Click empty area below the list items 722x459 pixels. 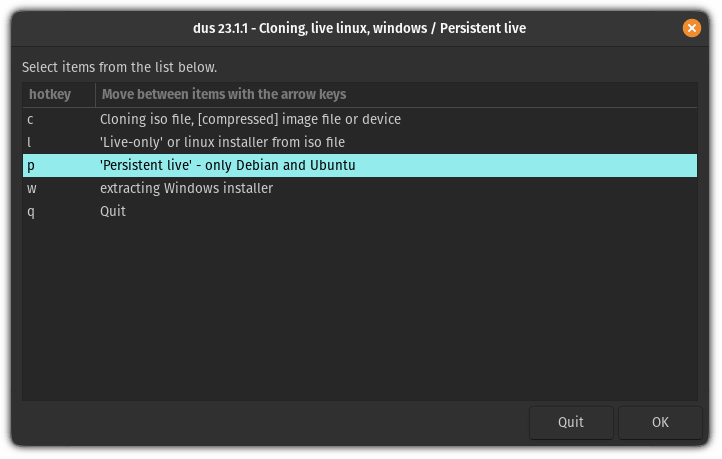click(x=360, y=310)
